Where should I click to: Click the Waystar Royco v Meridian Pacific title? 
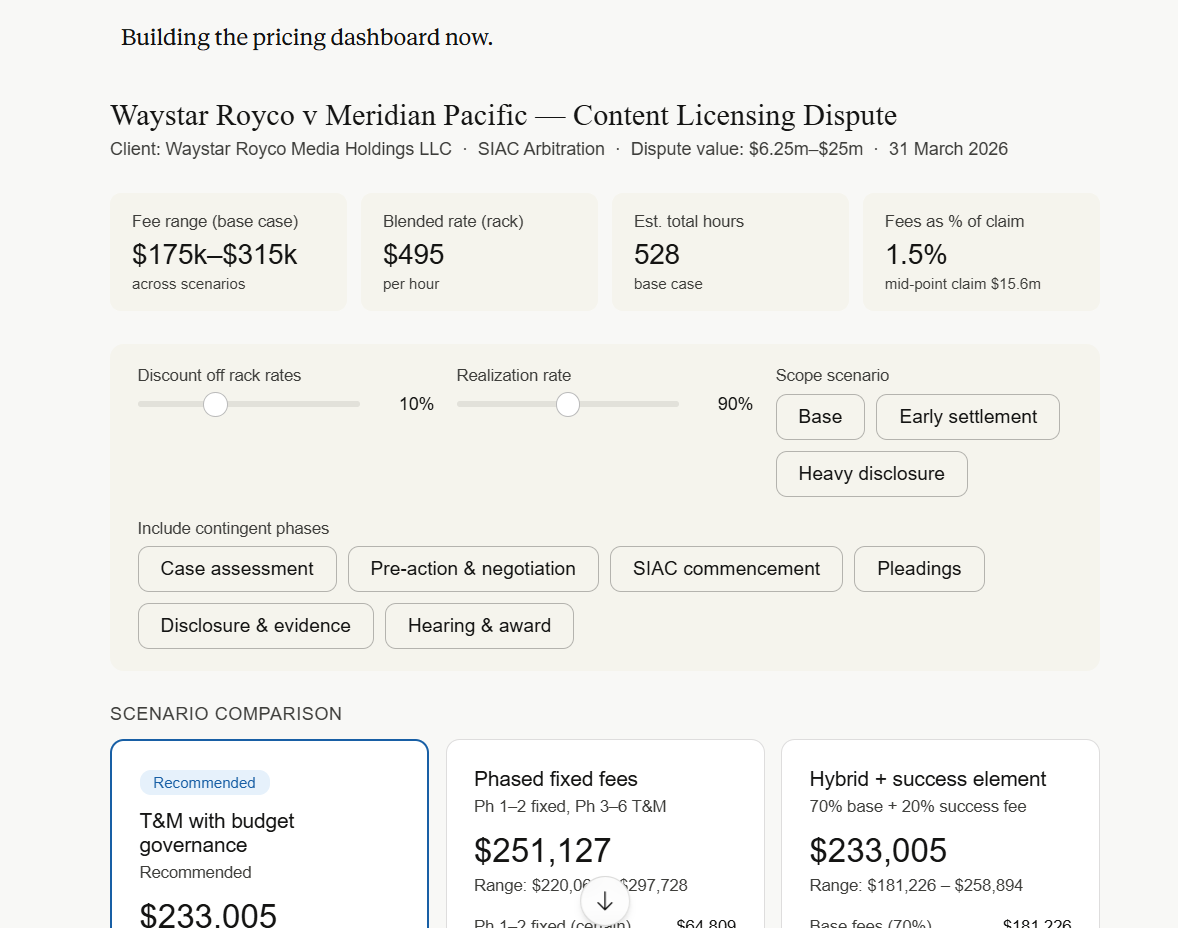[x=503, y=116]
